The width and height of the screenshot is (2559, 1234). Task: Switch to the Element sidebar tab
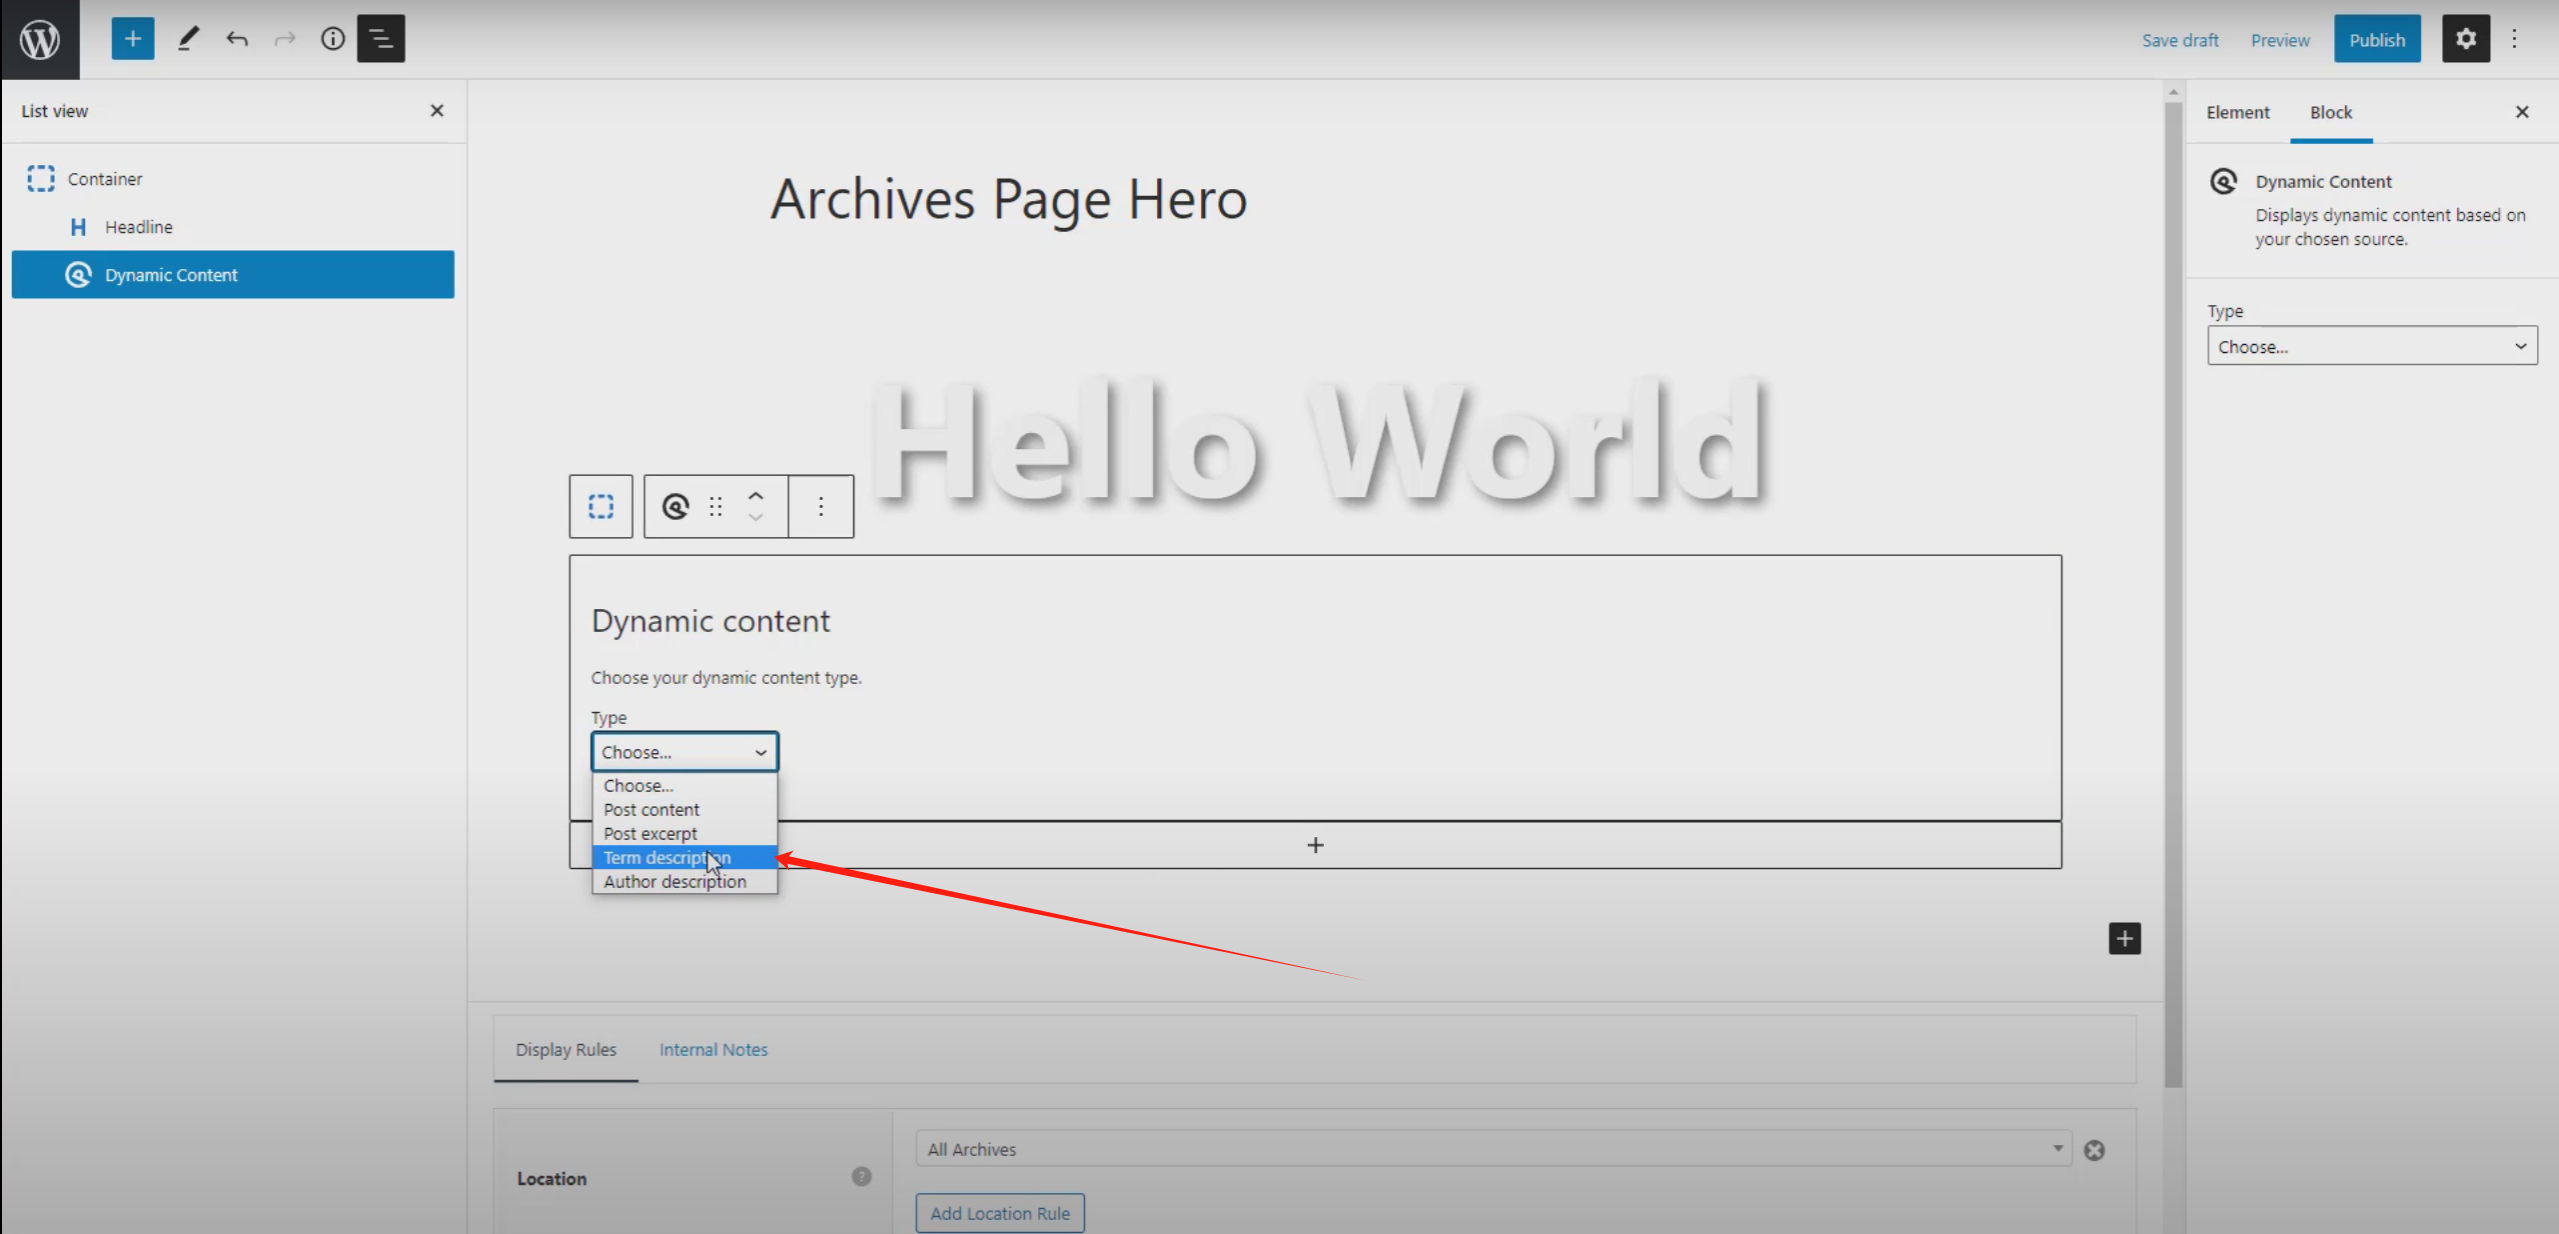point(2237,113)
